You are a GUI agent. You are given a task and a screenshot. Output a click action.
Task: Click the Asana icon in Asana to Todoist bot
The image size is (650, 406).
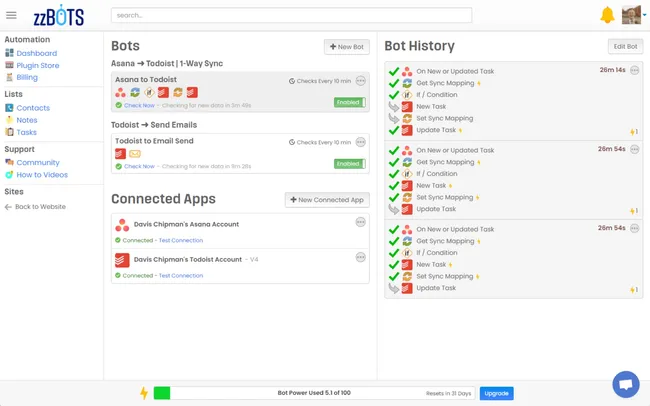(121, 92)
